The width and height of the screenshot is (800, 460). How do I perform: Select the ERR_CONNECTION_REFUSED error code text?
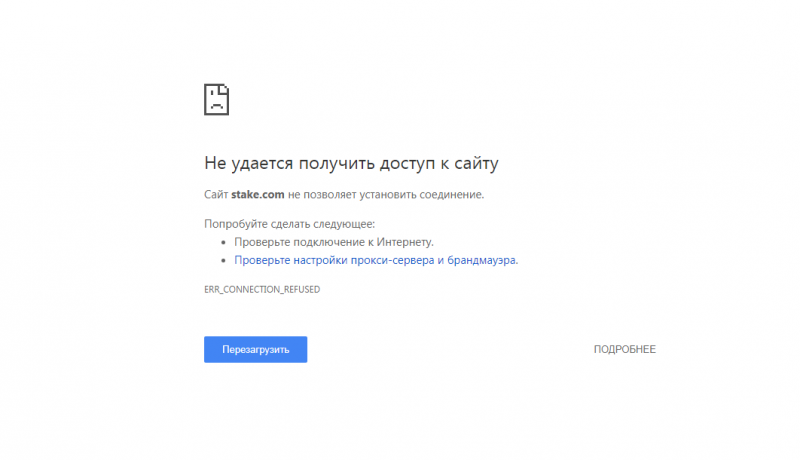click(262, 289)
